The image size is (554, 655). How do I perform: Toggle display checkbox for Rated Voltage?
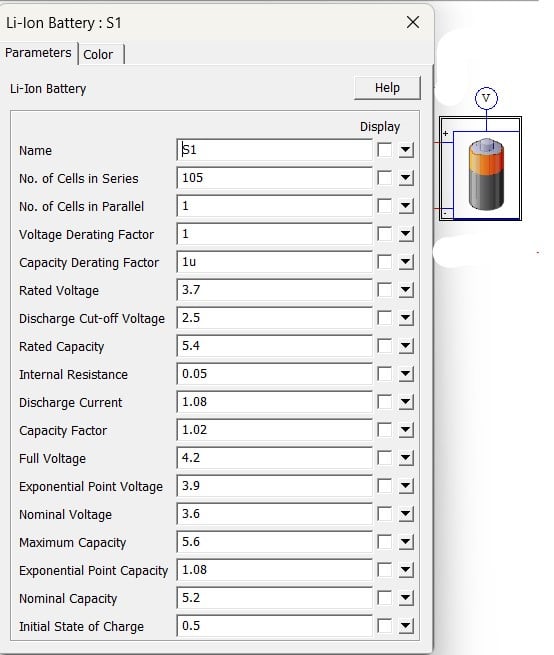click(x=384, y=290)
